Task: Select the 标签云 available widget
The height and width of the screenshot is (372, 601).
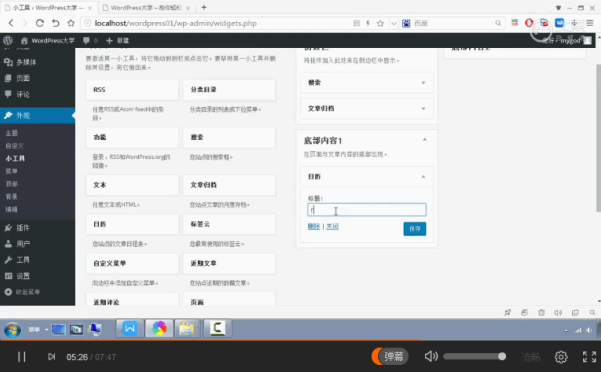Action: pyautogui.click(x=229, y=224)
